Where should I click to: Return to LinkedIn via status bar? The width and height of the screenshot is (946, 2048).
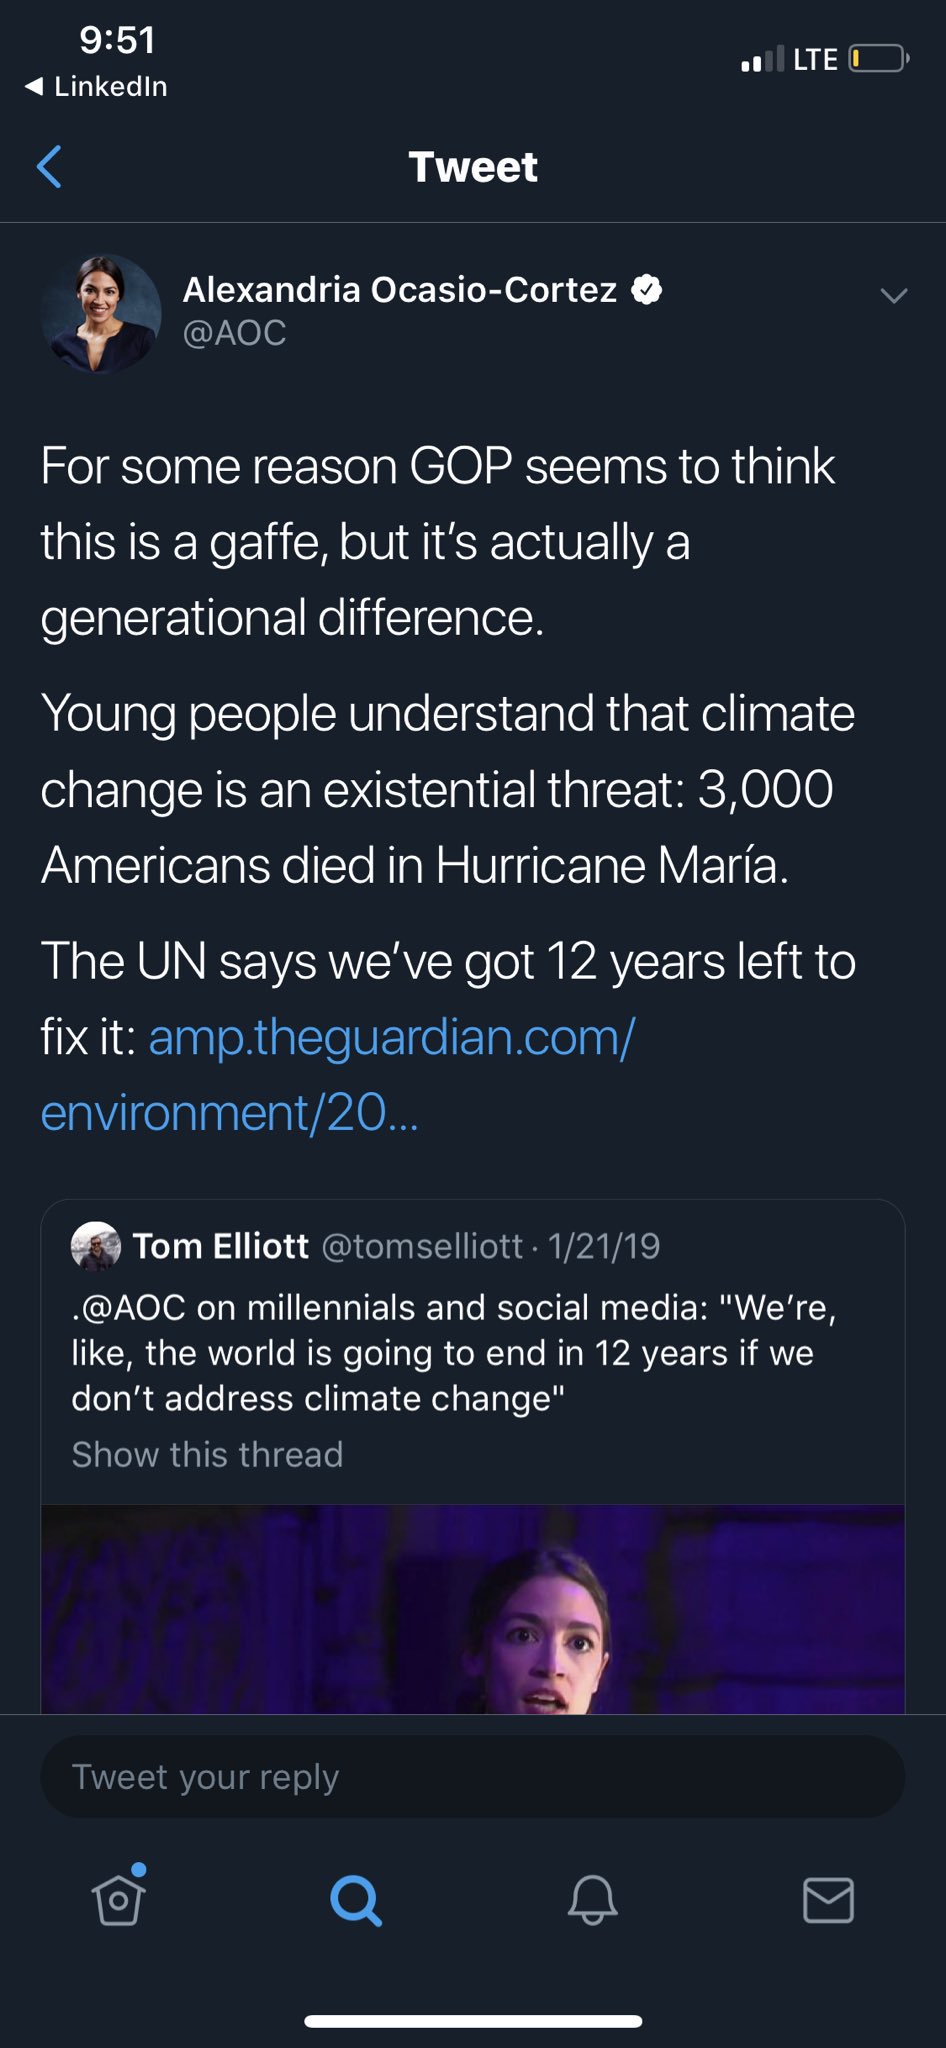pos(97,87)
